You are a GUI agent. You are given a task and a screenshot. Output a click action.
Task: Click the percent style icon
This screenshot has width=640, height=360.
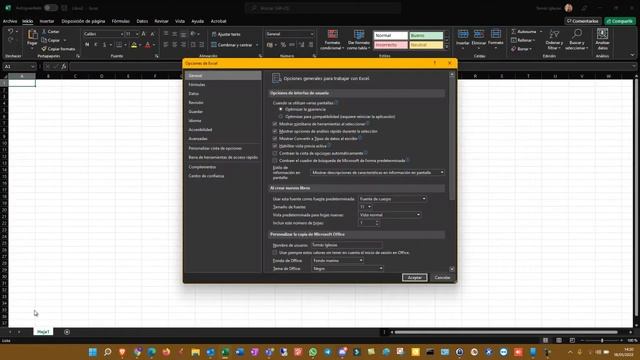tap(283, 45)
